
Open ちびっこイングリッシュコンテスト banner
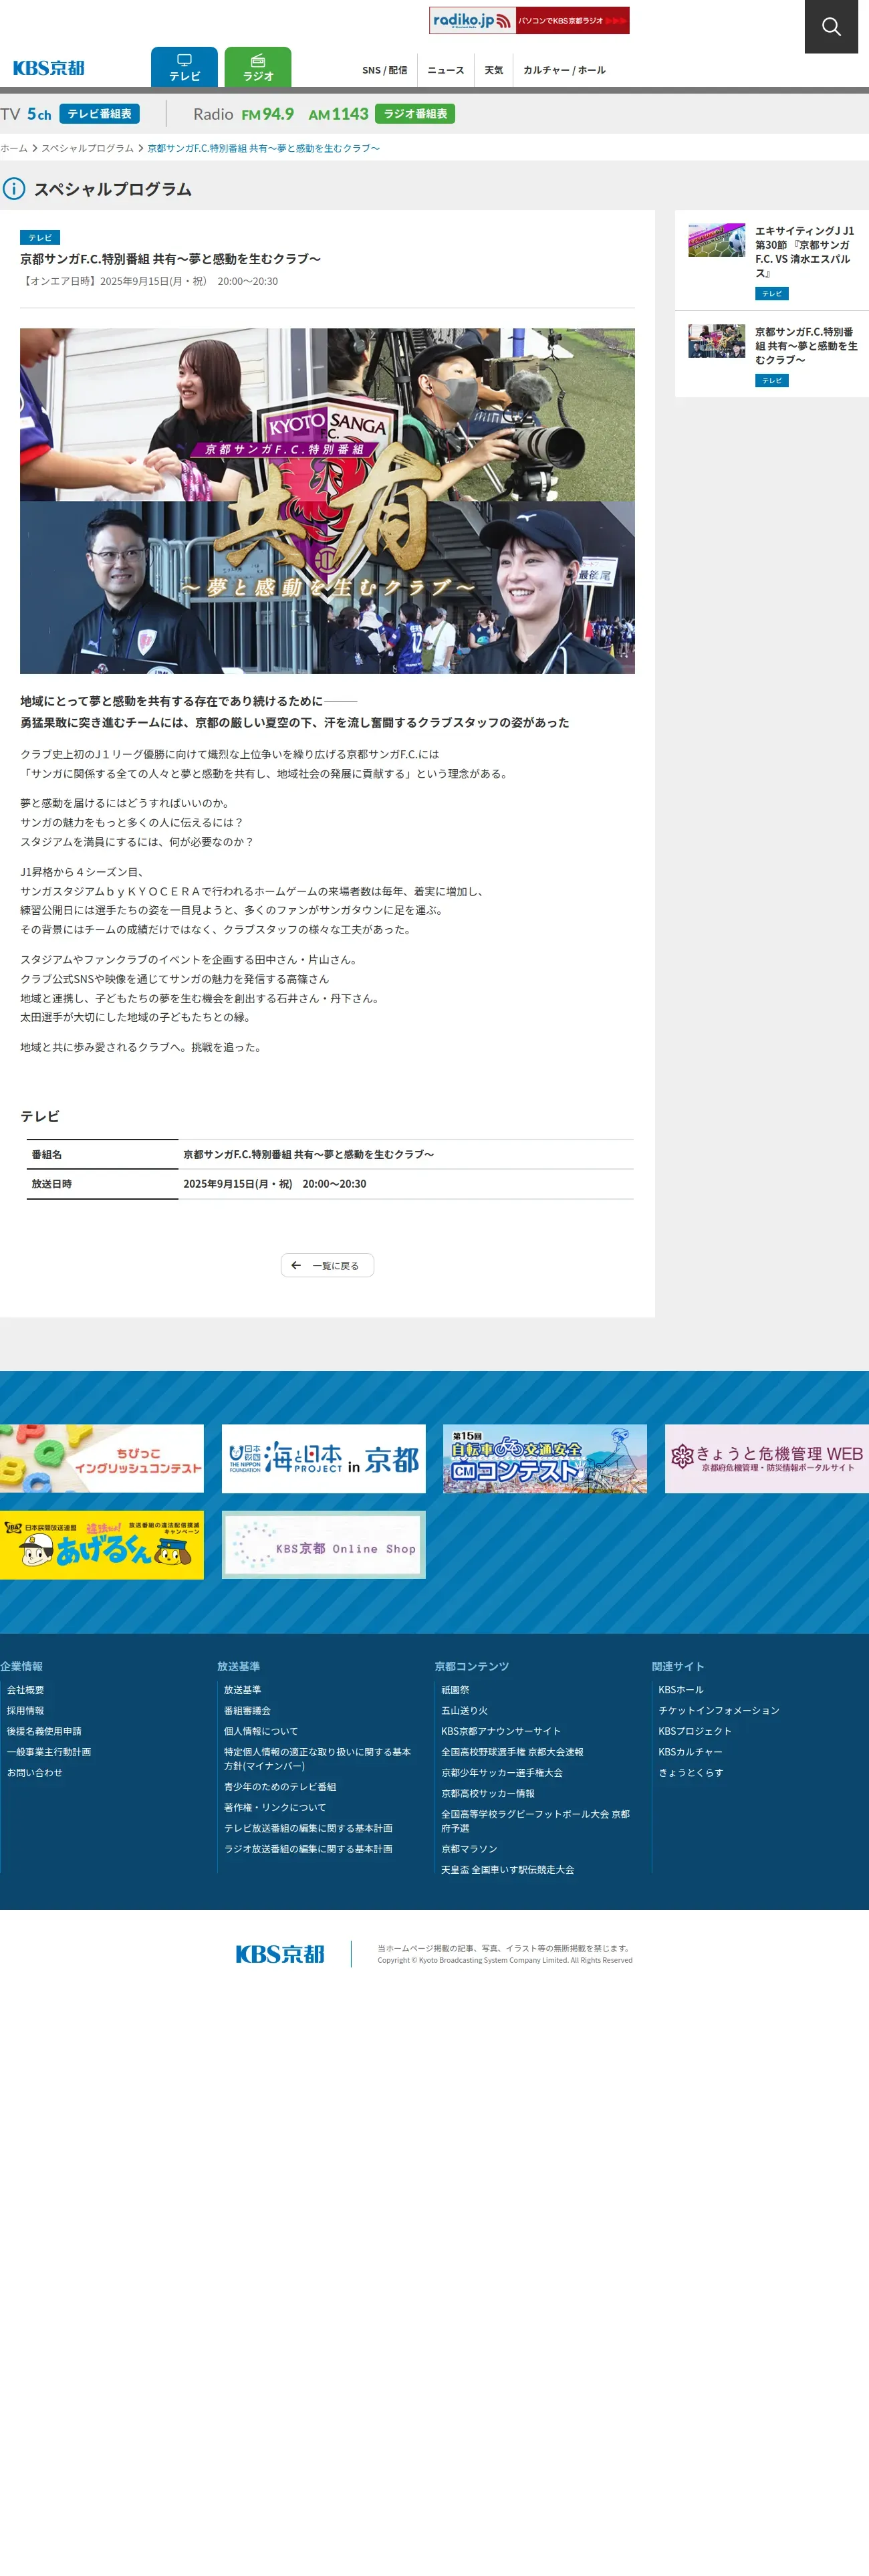pyautogui.click(x=102, y=1458)
